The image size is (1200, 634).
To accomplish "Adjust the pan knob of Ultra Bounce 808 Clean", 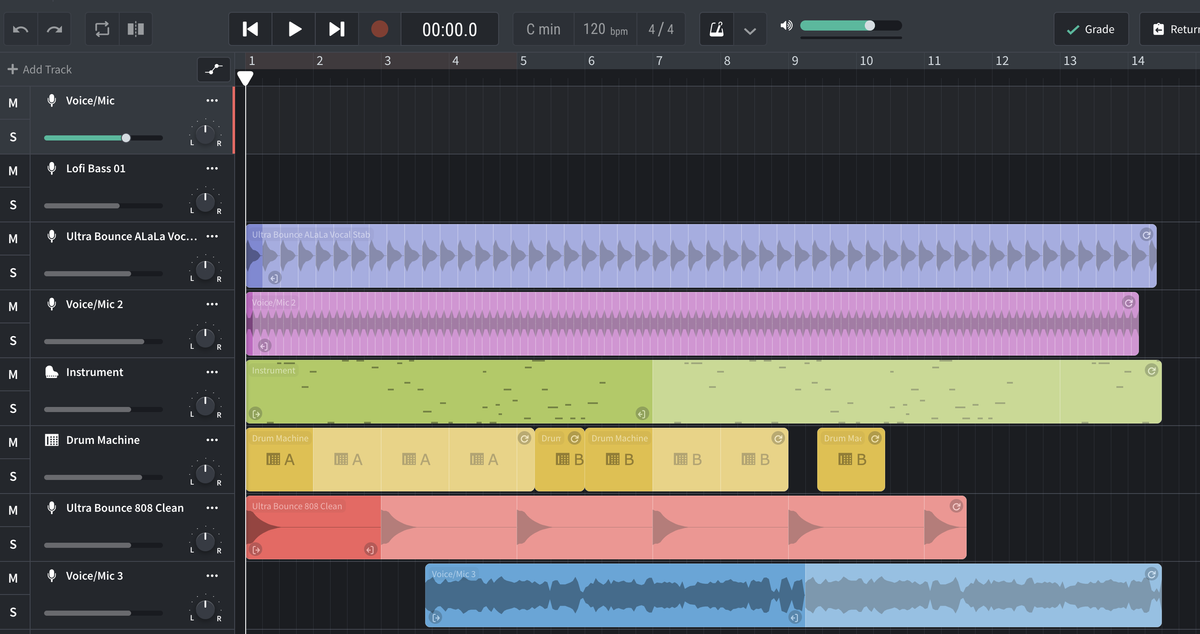I will coord(205,542).
